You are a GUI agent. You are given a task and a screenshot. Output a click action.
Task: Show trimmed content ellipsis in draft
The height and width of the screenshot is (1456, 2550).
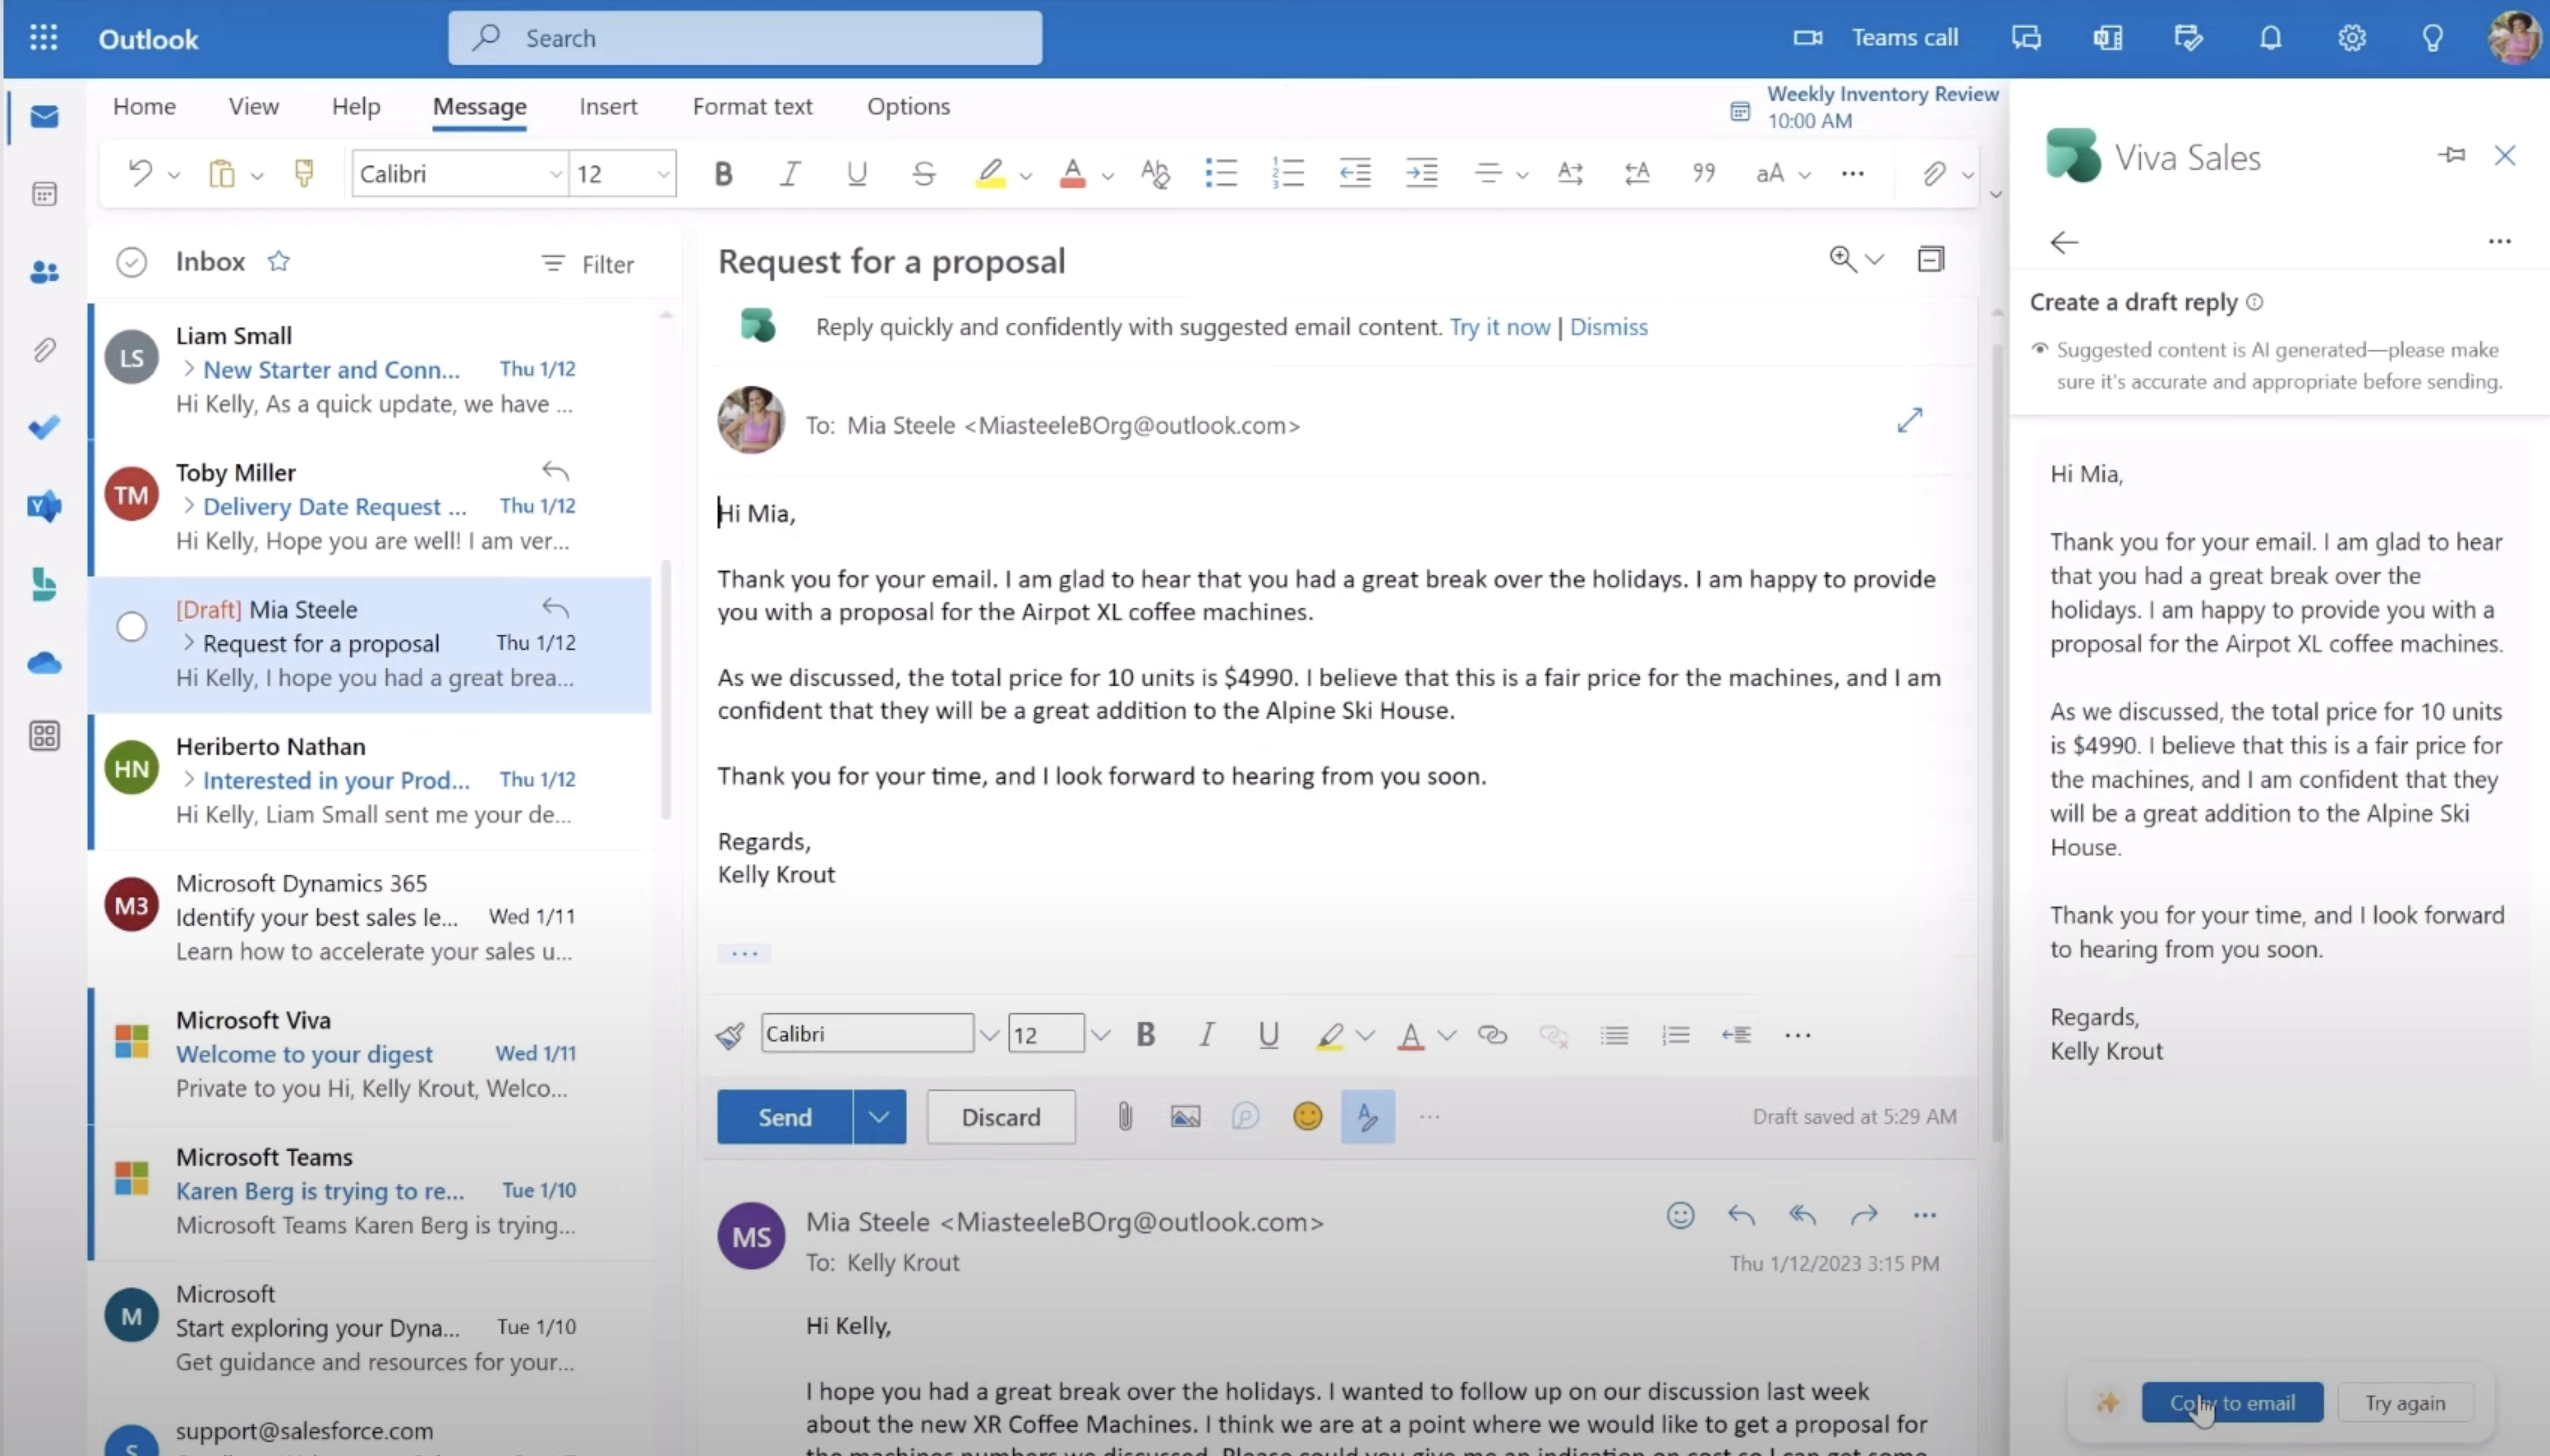(x=744, y=953)
